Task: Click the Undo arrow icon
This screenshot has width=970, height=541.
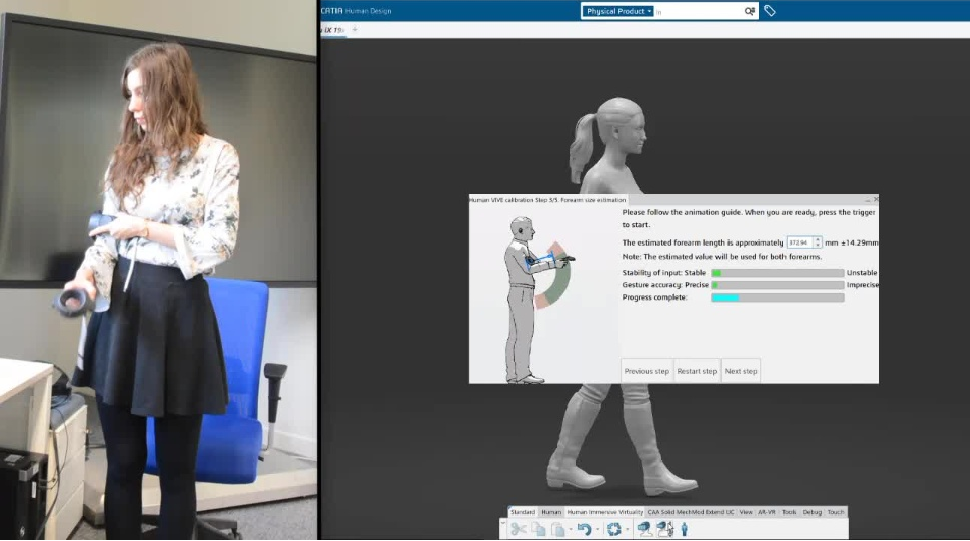Action: 584,529
